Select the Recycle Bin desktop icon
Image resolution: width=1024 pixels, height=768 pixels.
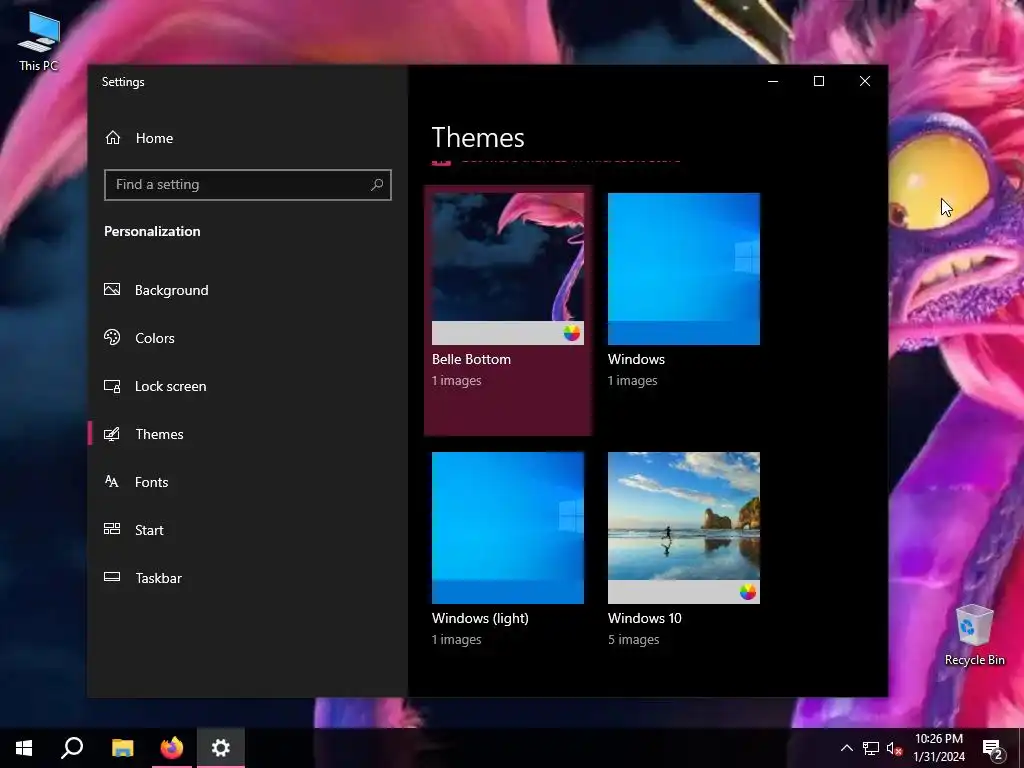pos(974,635)
